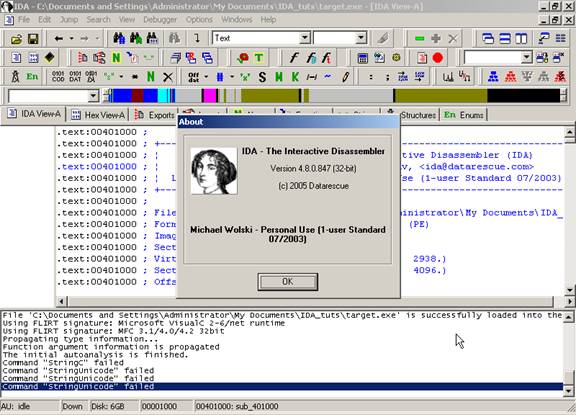Click the cyan segment in navigation band
This screenshot has height=415, width=576.
tap(163, 95)
